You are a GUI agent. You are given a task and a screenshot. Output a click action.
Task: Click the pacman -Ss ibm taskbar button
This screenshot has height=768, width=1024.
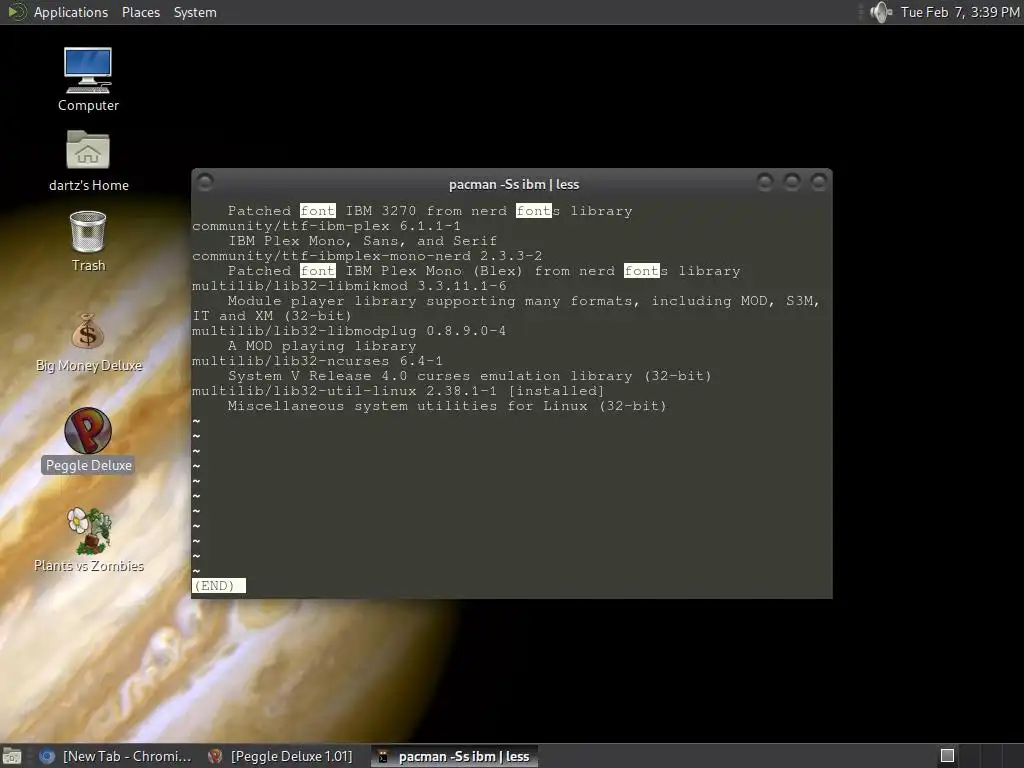pos(454,756)
